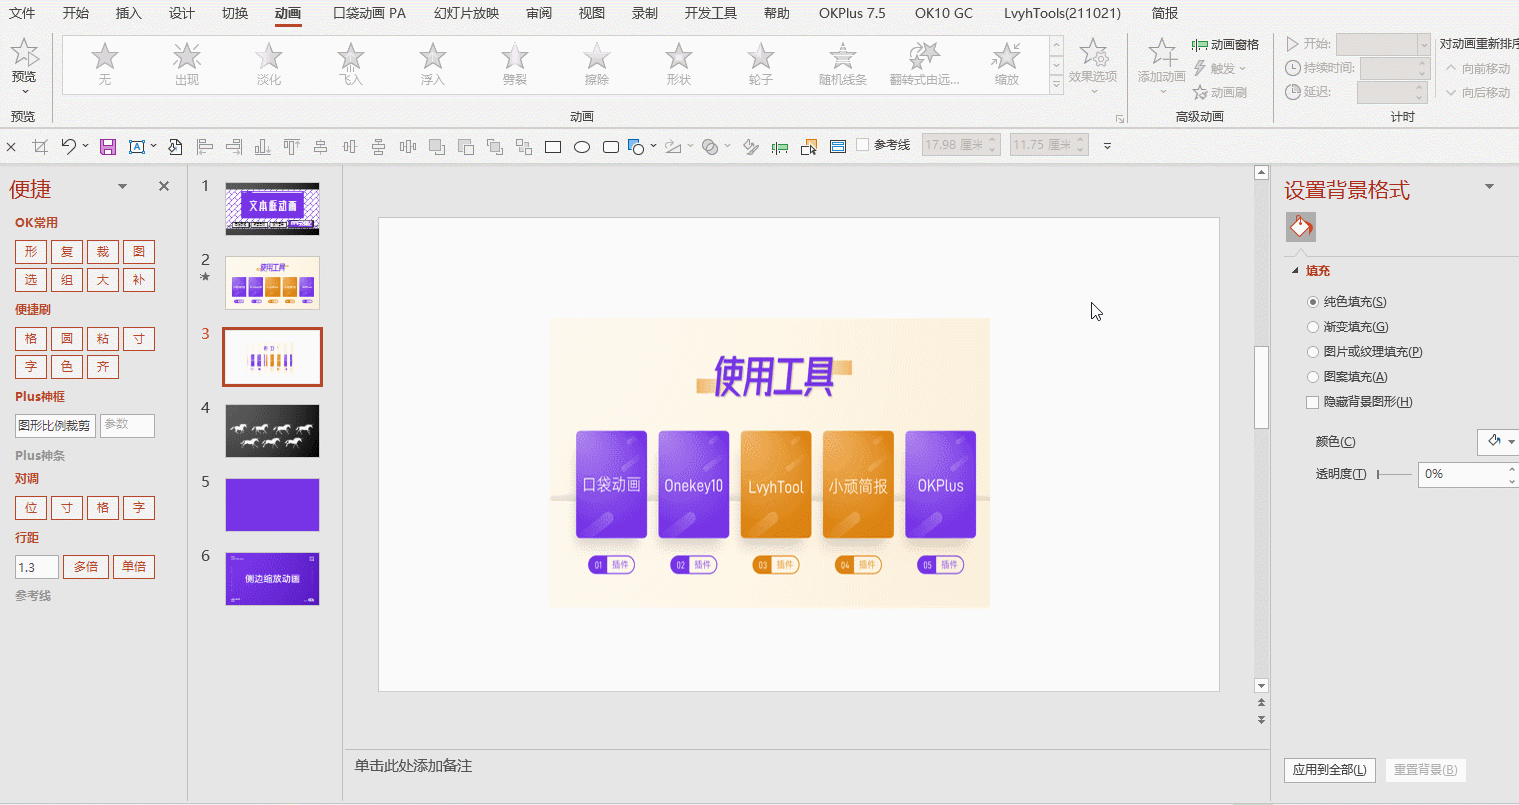1519x805 pixels.
Task: Collapse the 填充 section
Action: coord(1295,271)
